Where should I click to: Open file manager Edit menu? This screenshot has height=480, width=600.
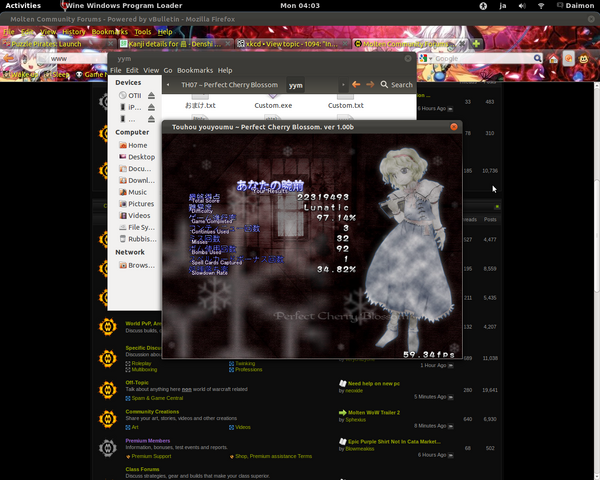132,70
